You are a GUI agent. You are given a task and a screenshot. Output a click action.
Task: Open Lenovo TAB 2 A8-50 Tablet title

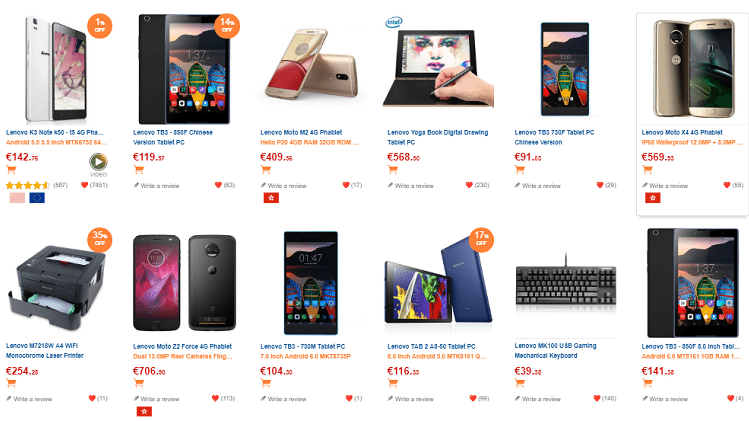pyautogui.click(x=431, y=346)
